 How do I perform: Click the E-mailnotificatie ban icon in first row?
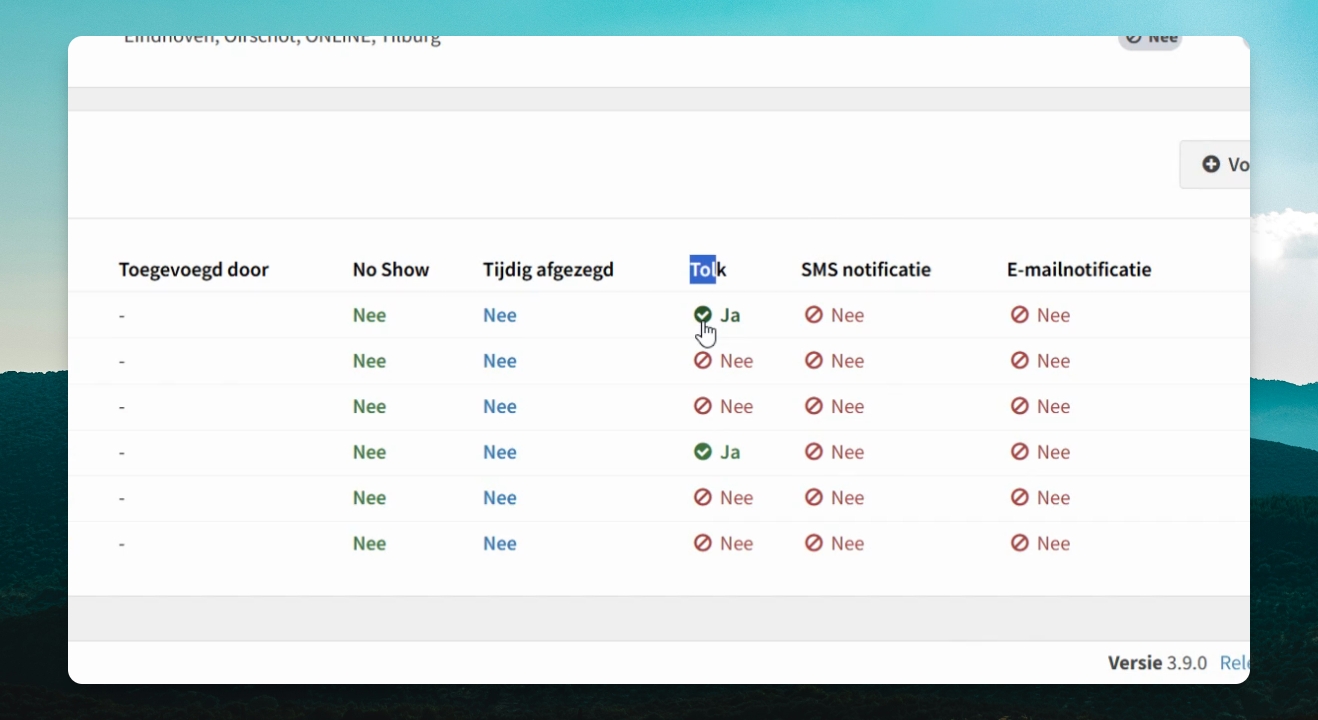click(1020, 315)
